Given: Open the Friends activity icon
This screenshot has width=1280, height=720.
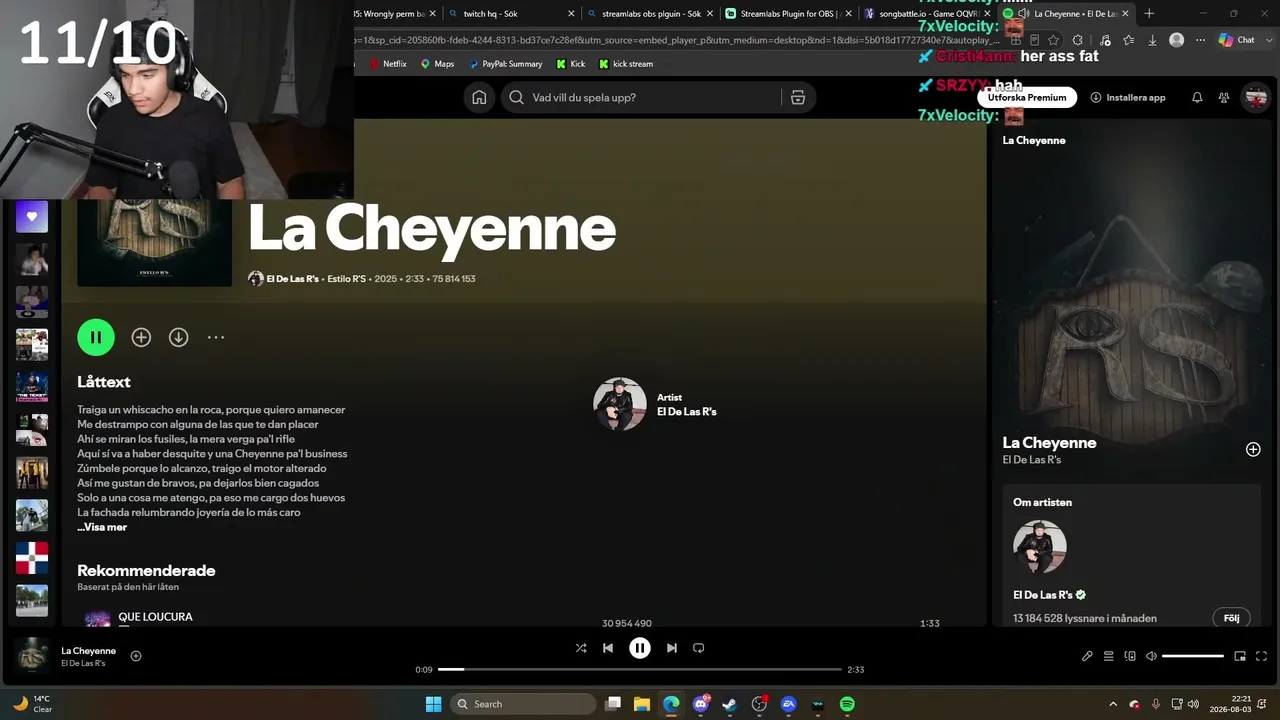Looking at the screenshot, I should tap(1224, 97).
